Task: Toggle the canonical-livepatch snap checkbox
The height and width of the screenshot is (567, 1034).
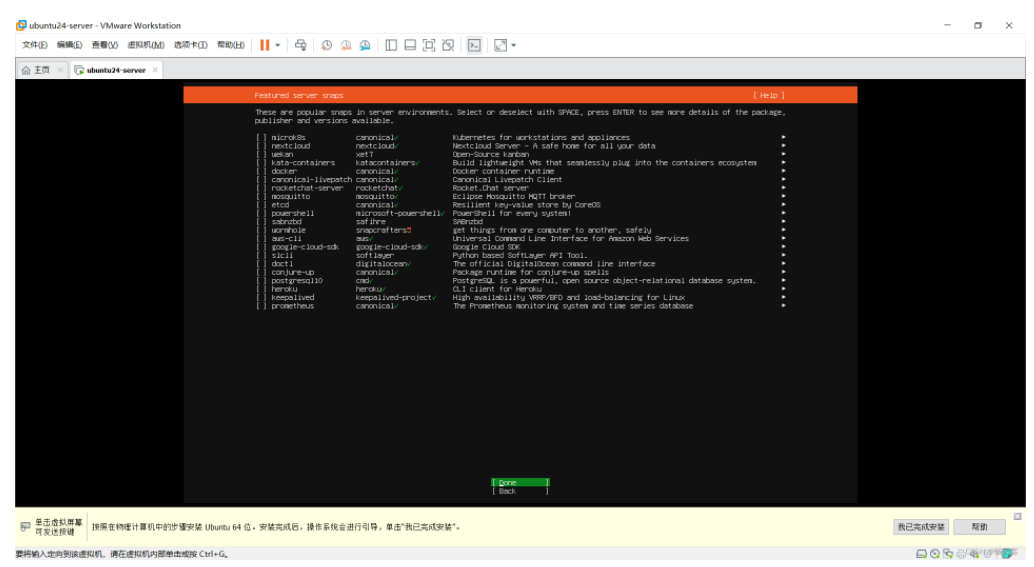Action: coord(261,180)
